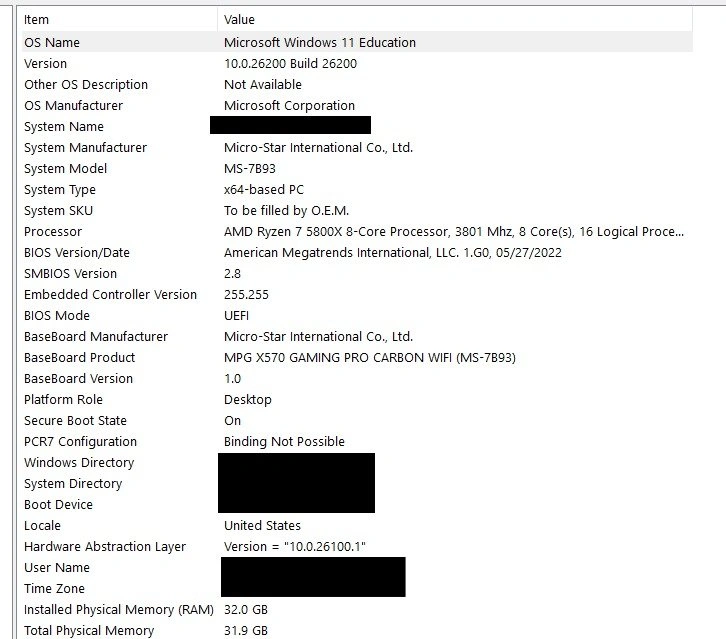Select the Windows Directory row label
The image size is (726, 639).
click(79, 463)
